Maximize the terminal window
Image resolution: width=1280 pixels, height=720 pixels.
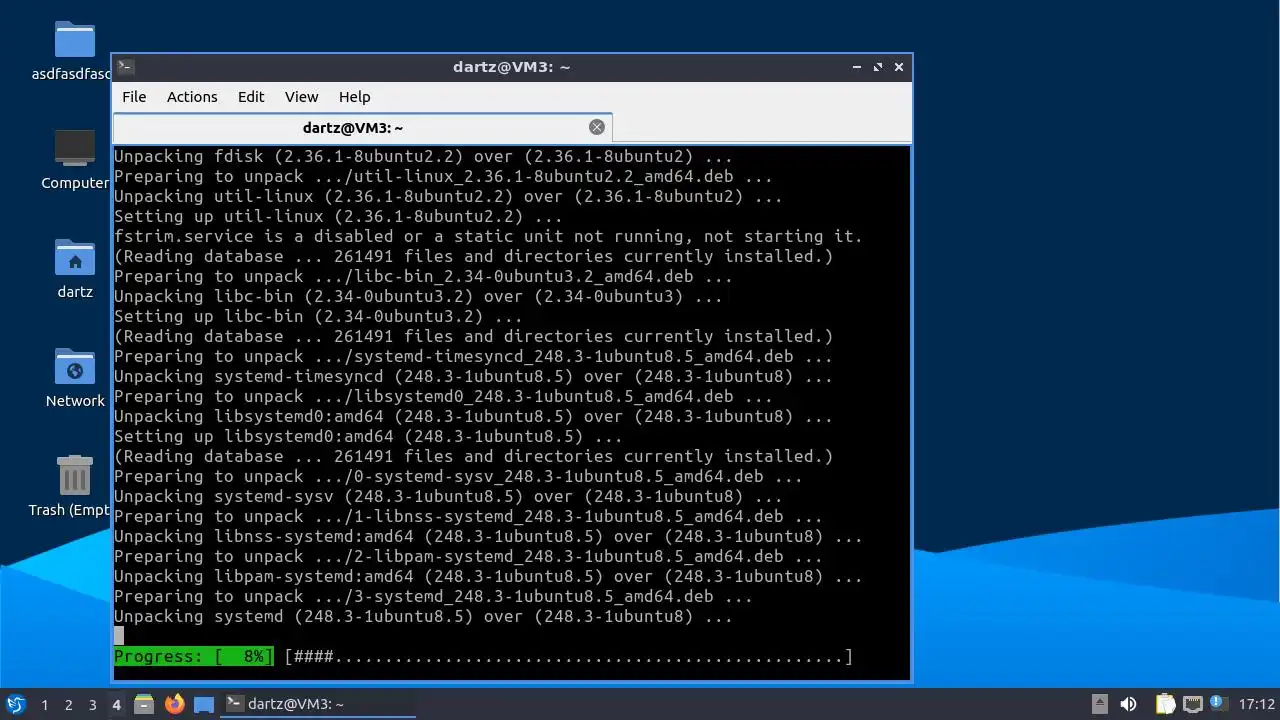878,67
